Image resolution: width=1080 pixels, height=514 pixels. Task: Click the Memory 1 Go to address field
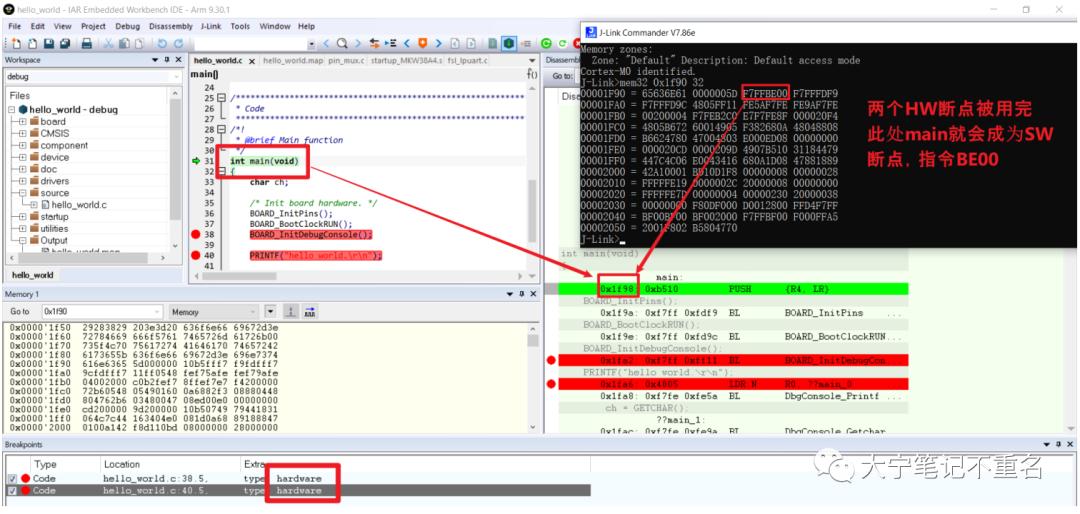click(101, 312)
